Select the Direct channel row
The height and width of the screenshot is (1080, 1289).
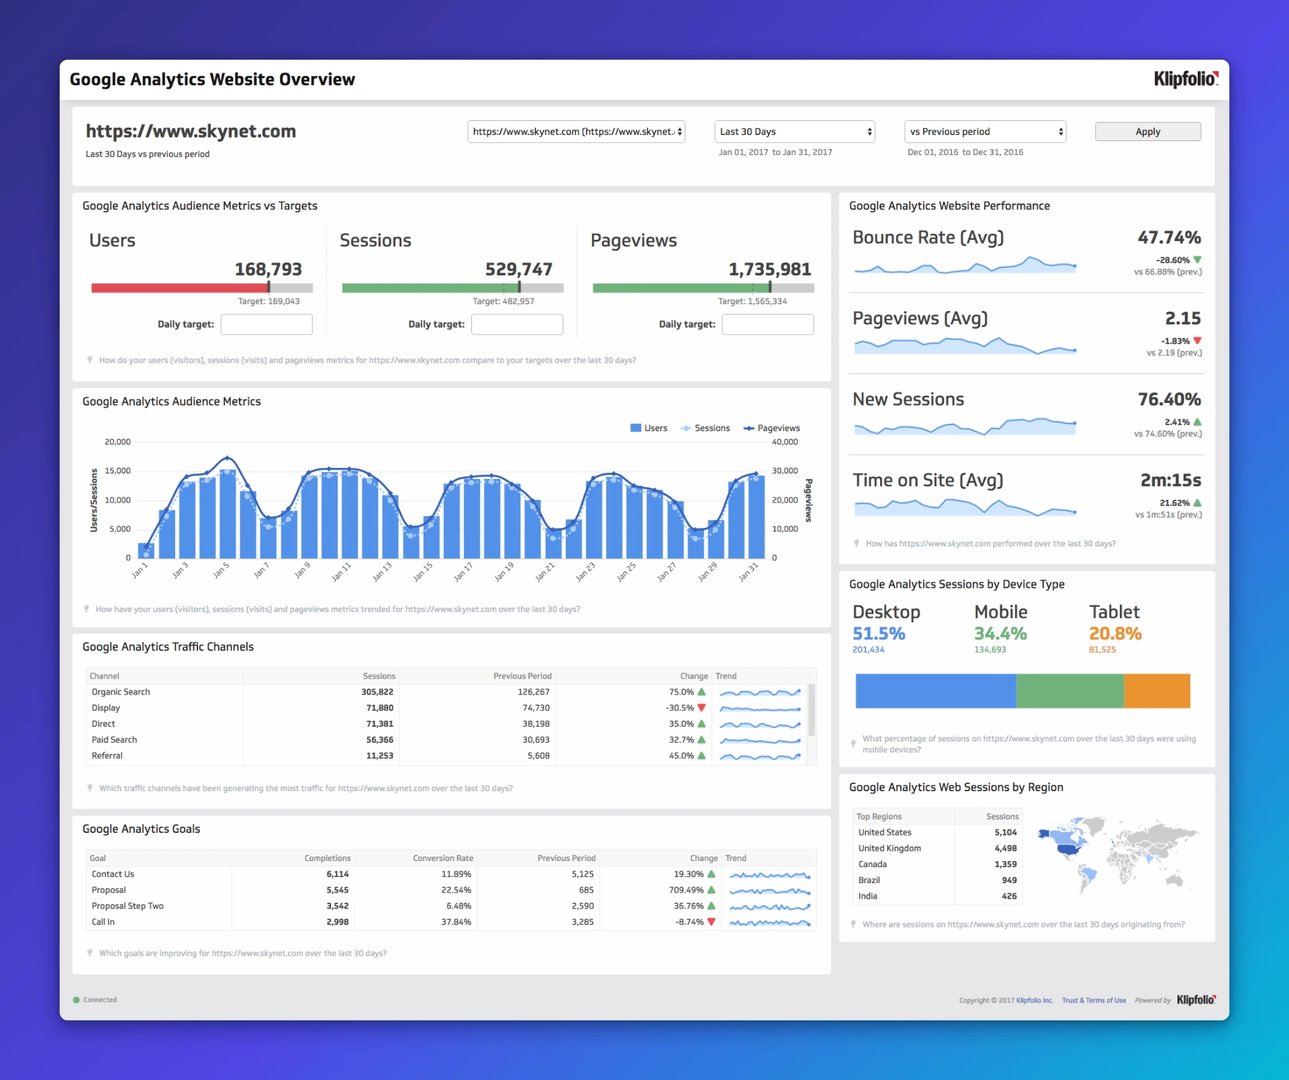[x=446, y=724]
